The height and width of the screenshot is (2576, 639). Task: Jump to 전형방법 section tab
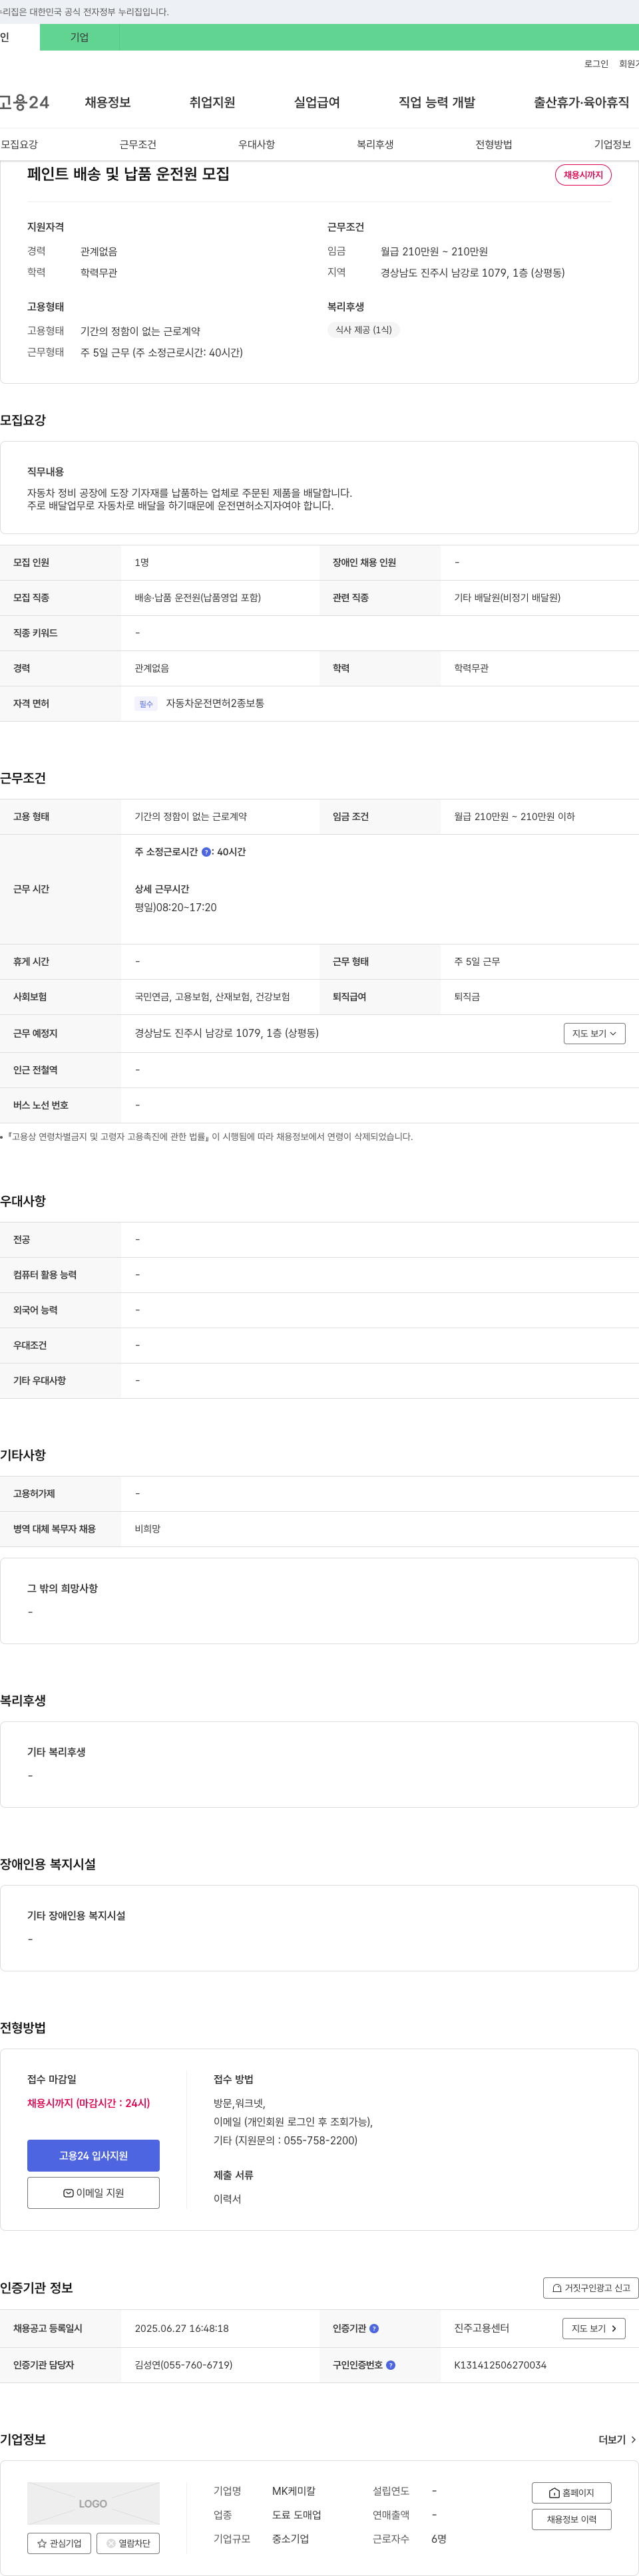click(x=494, y=145)
